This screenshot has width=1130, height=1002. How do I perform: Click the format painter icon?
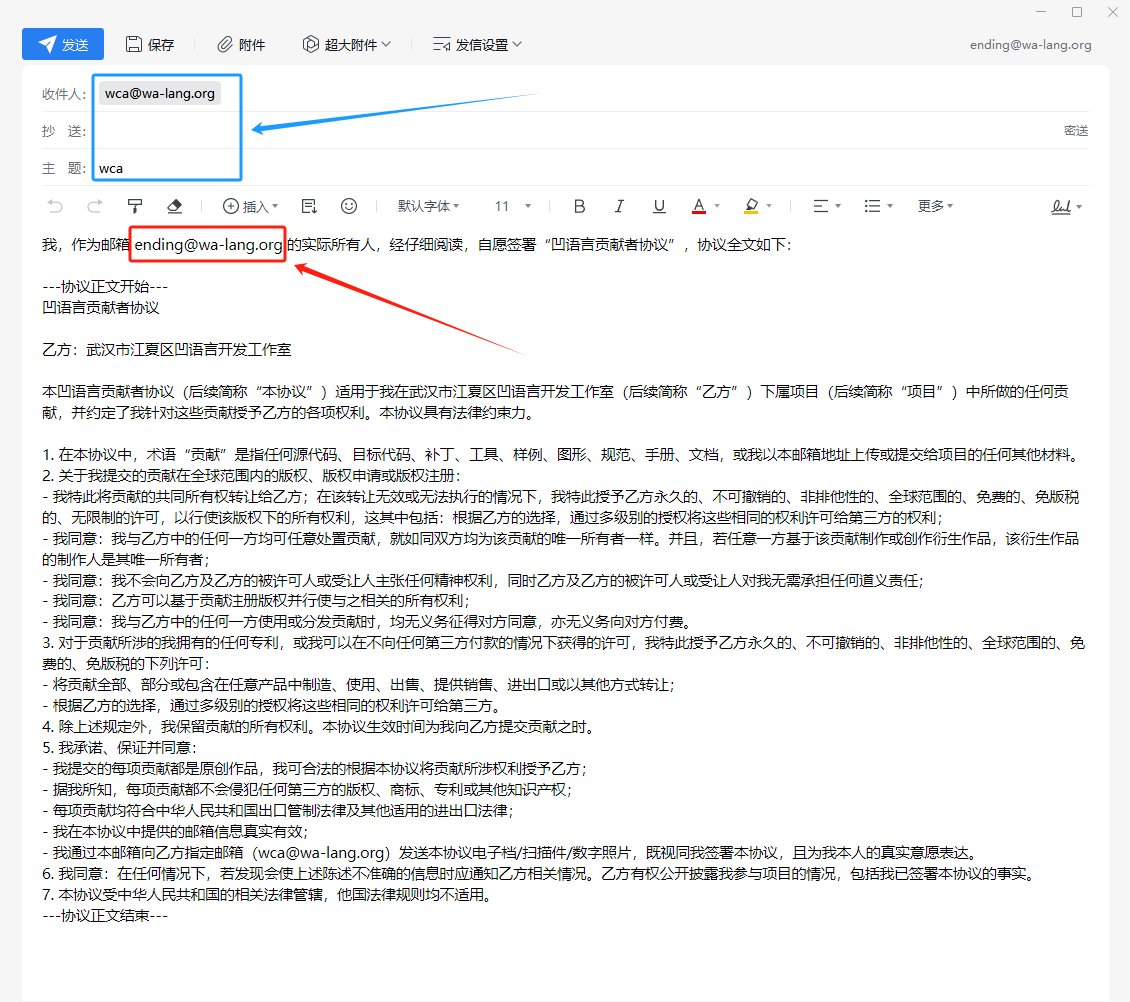click(x=135, y=206)
